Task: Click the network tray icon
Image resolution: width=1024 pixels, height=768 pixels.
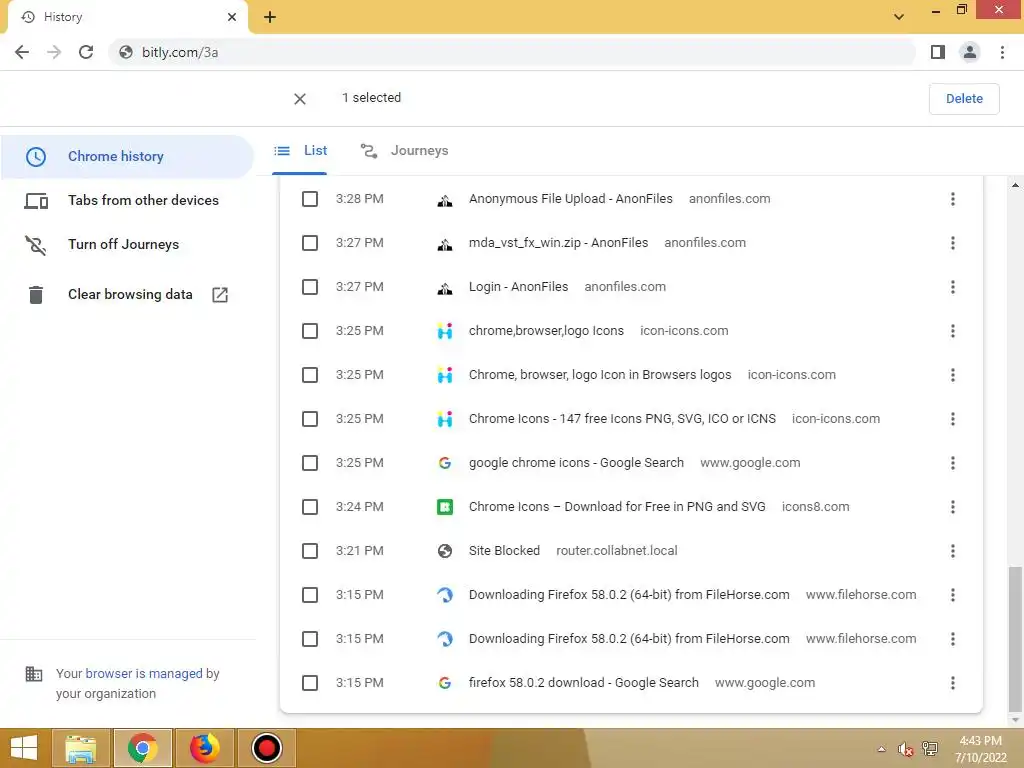Action: 929,749
